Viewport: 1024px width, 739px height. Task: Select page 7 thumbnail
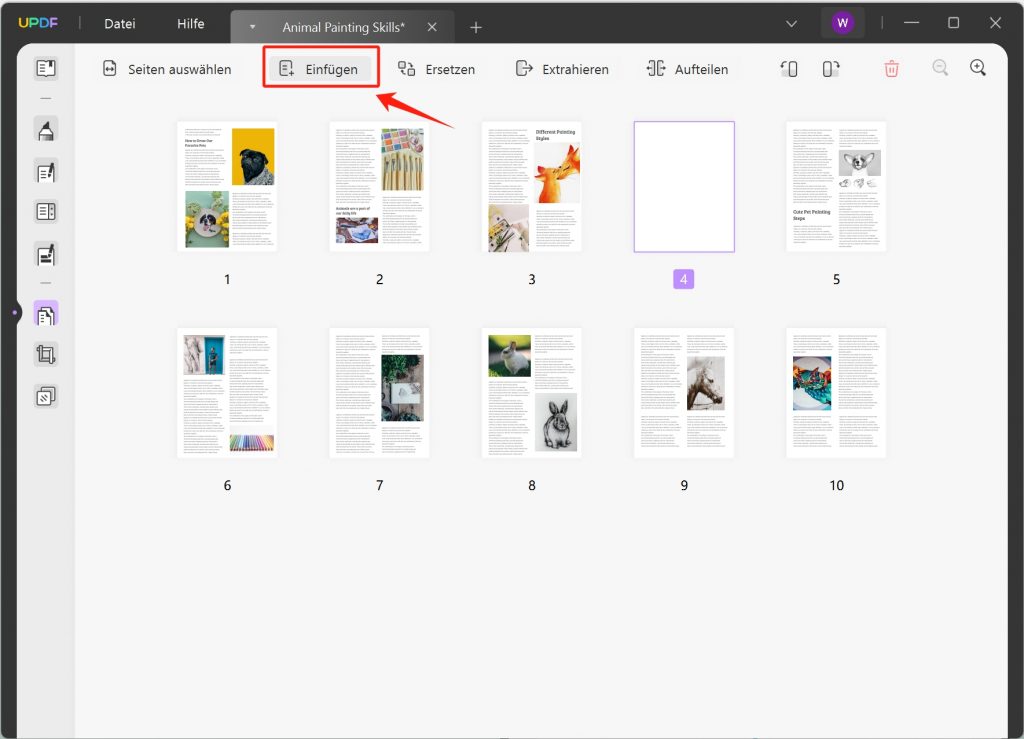point(379,393)
